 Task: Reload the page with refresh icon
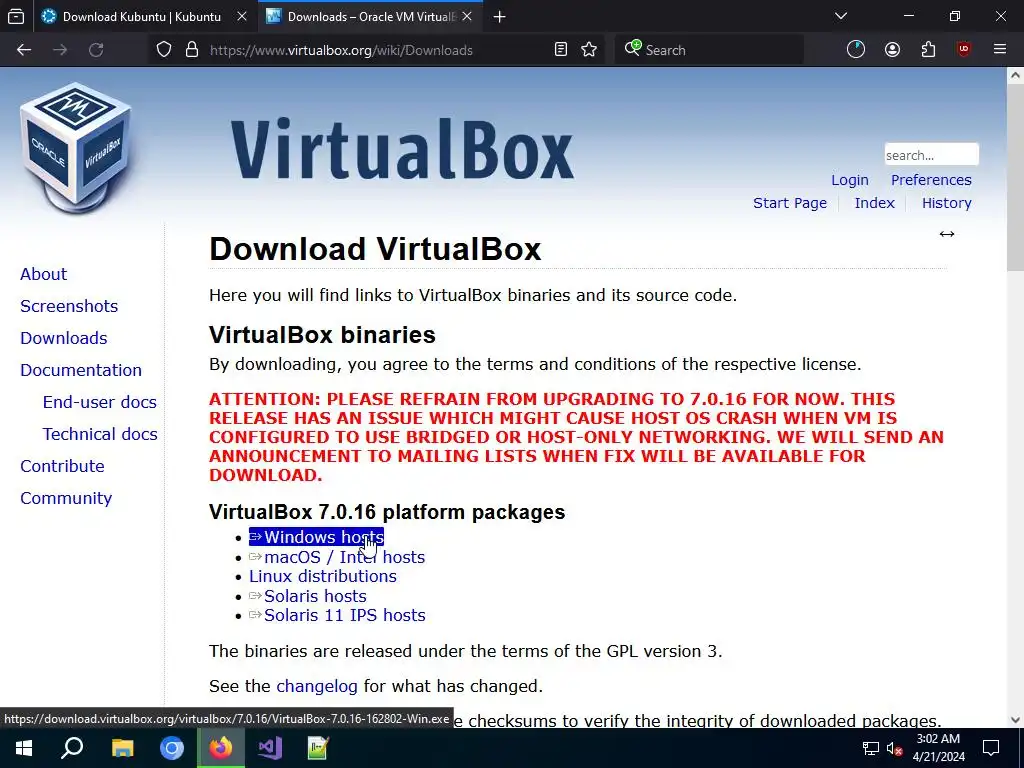[x=96, y=50]
